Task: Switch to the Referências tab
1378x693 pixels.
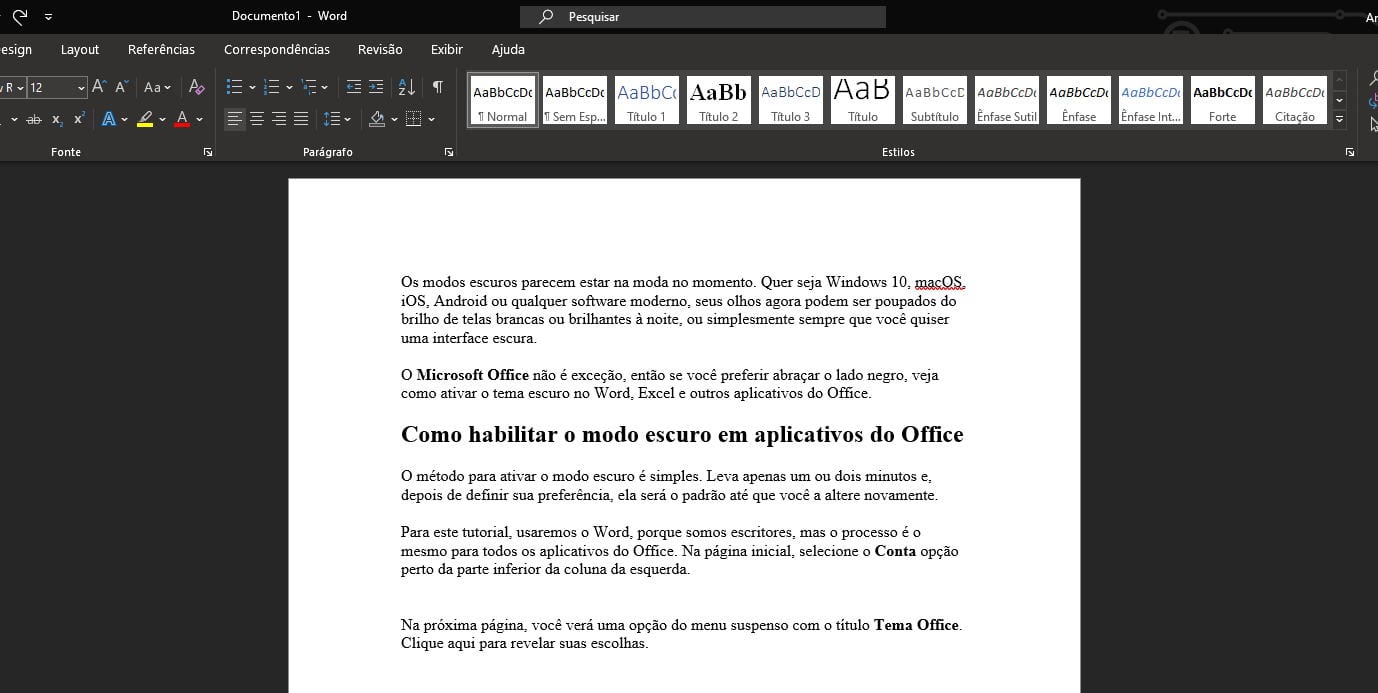Action: pyautogui.click(x=161, y=49)
